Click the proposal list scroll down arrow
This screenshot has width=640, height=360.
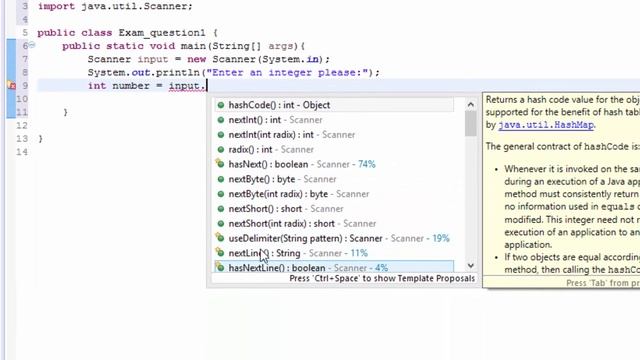pos(471,266)
